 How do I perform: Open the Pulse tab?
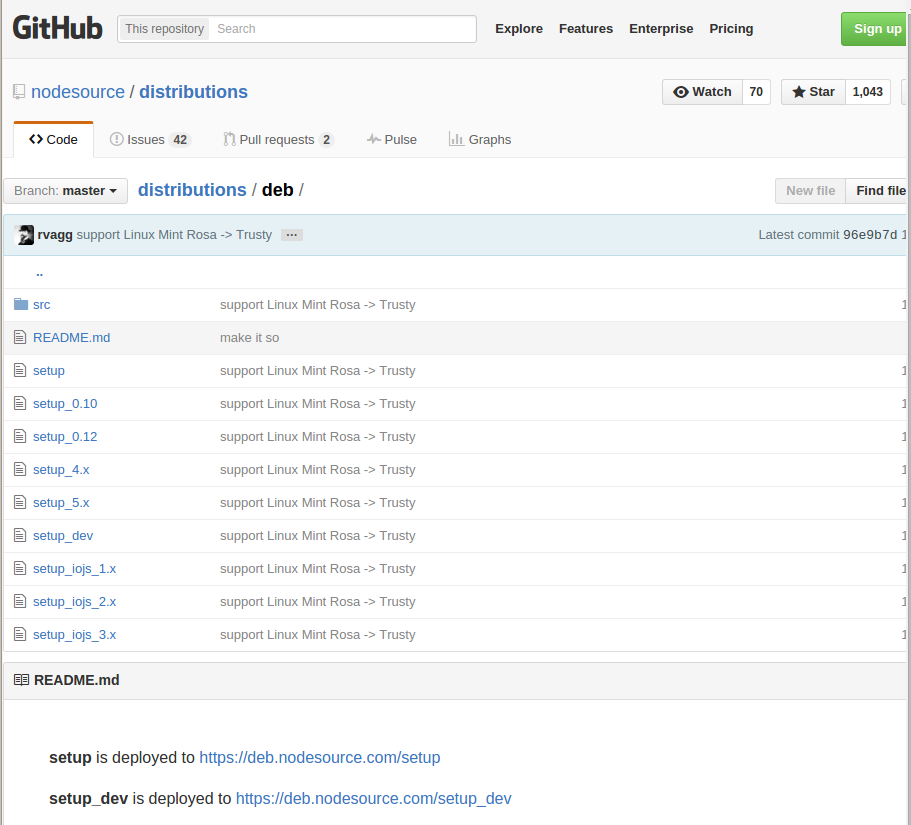click(x=392, y=139)
